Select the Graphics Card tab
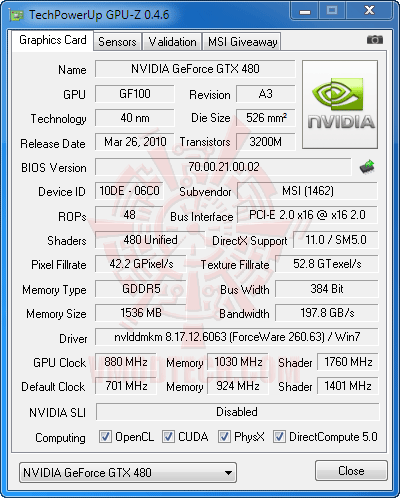Viewport: 400px width, 498px height. 53,40
